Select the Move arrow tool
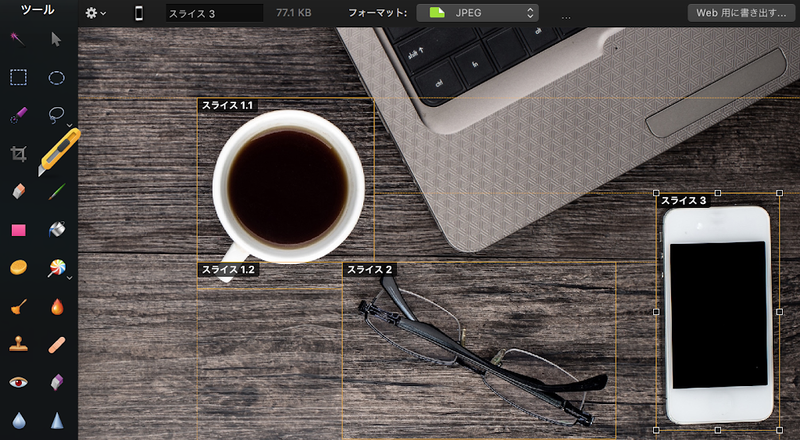The width and height of the screenshot is (800, 440). click(57, 39)
